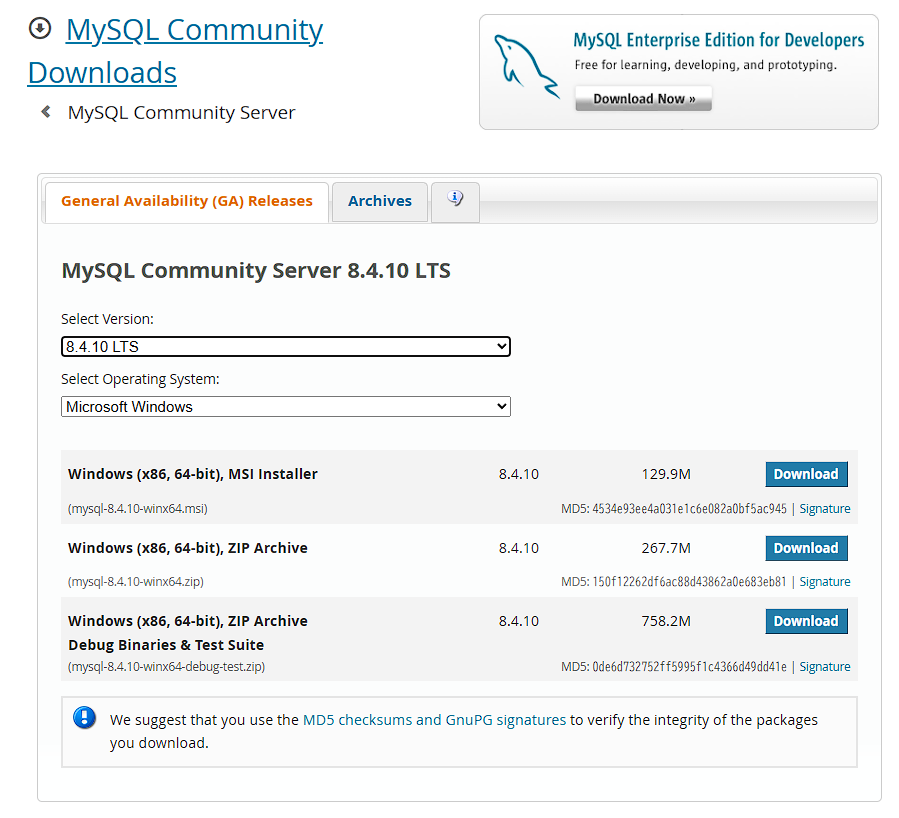Click the 758.2M size value

(666, 621)
